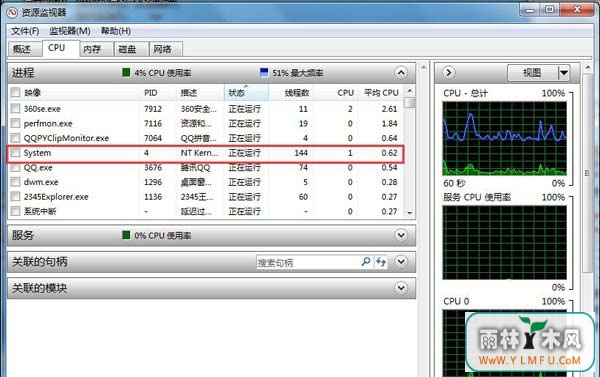Switch to the 网络 tab
The image size is (600, 377).
click(x=166, y=49)
